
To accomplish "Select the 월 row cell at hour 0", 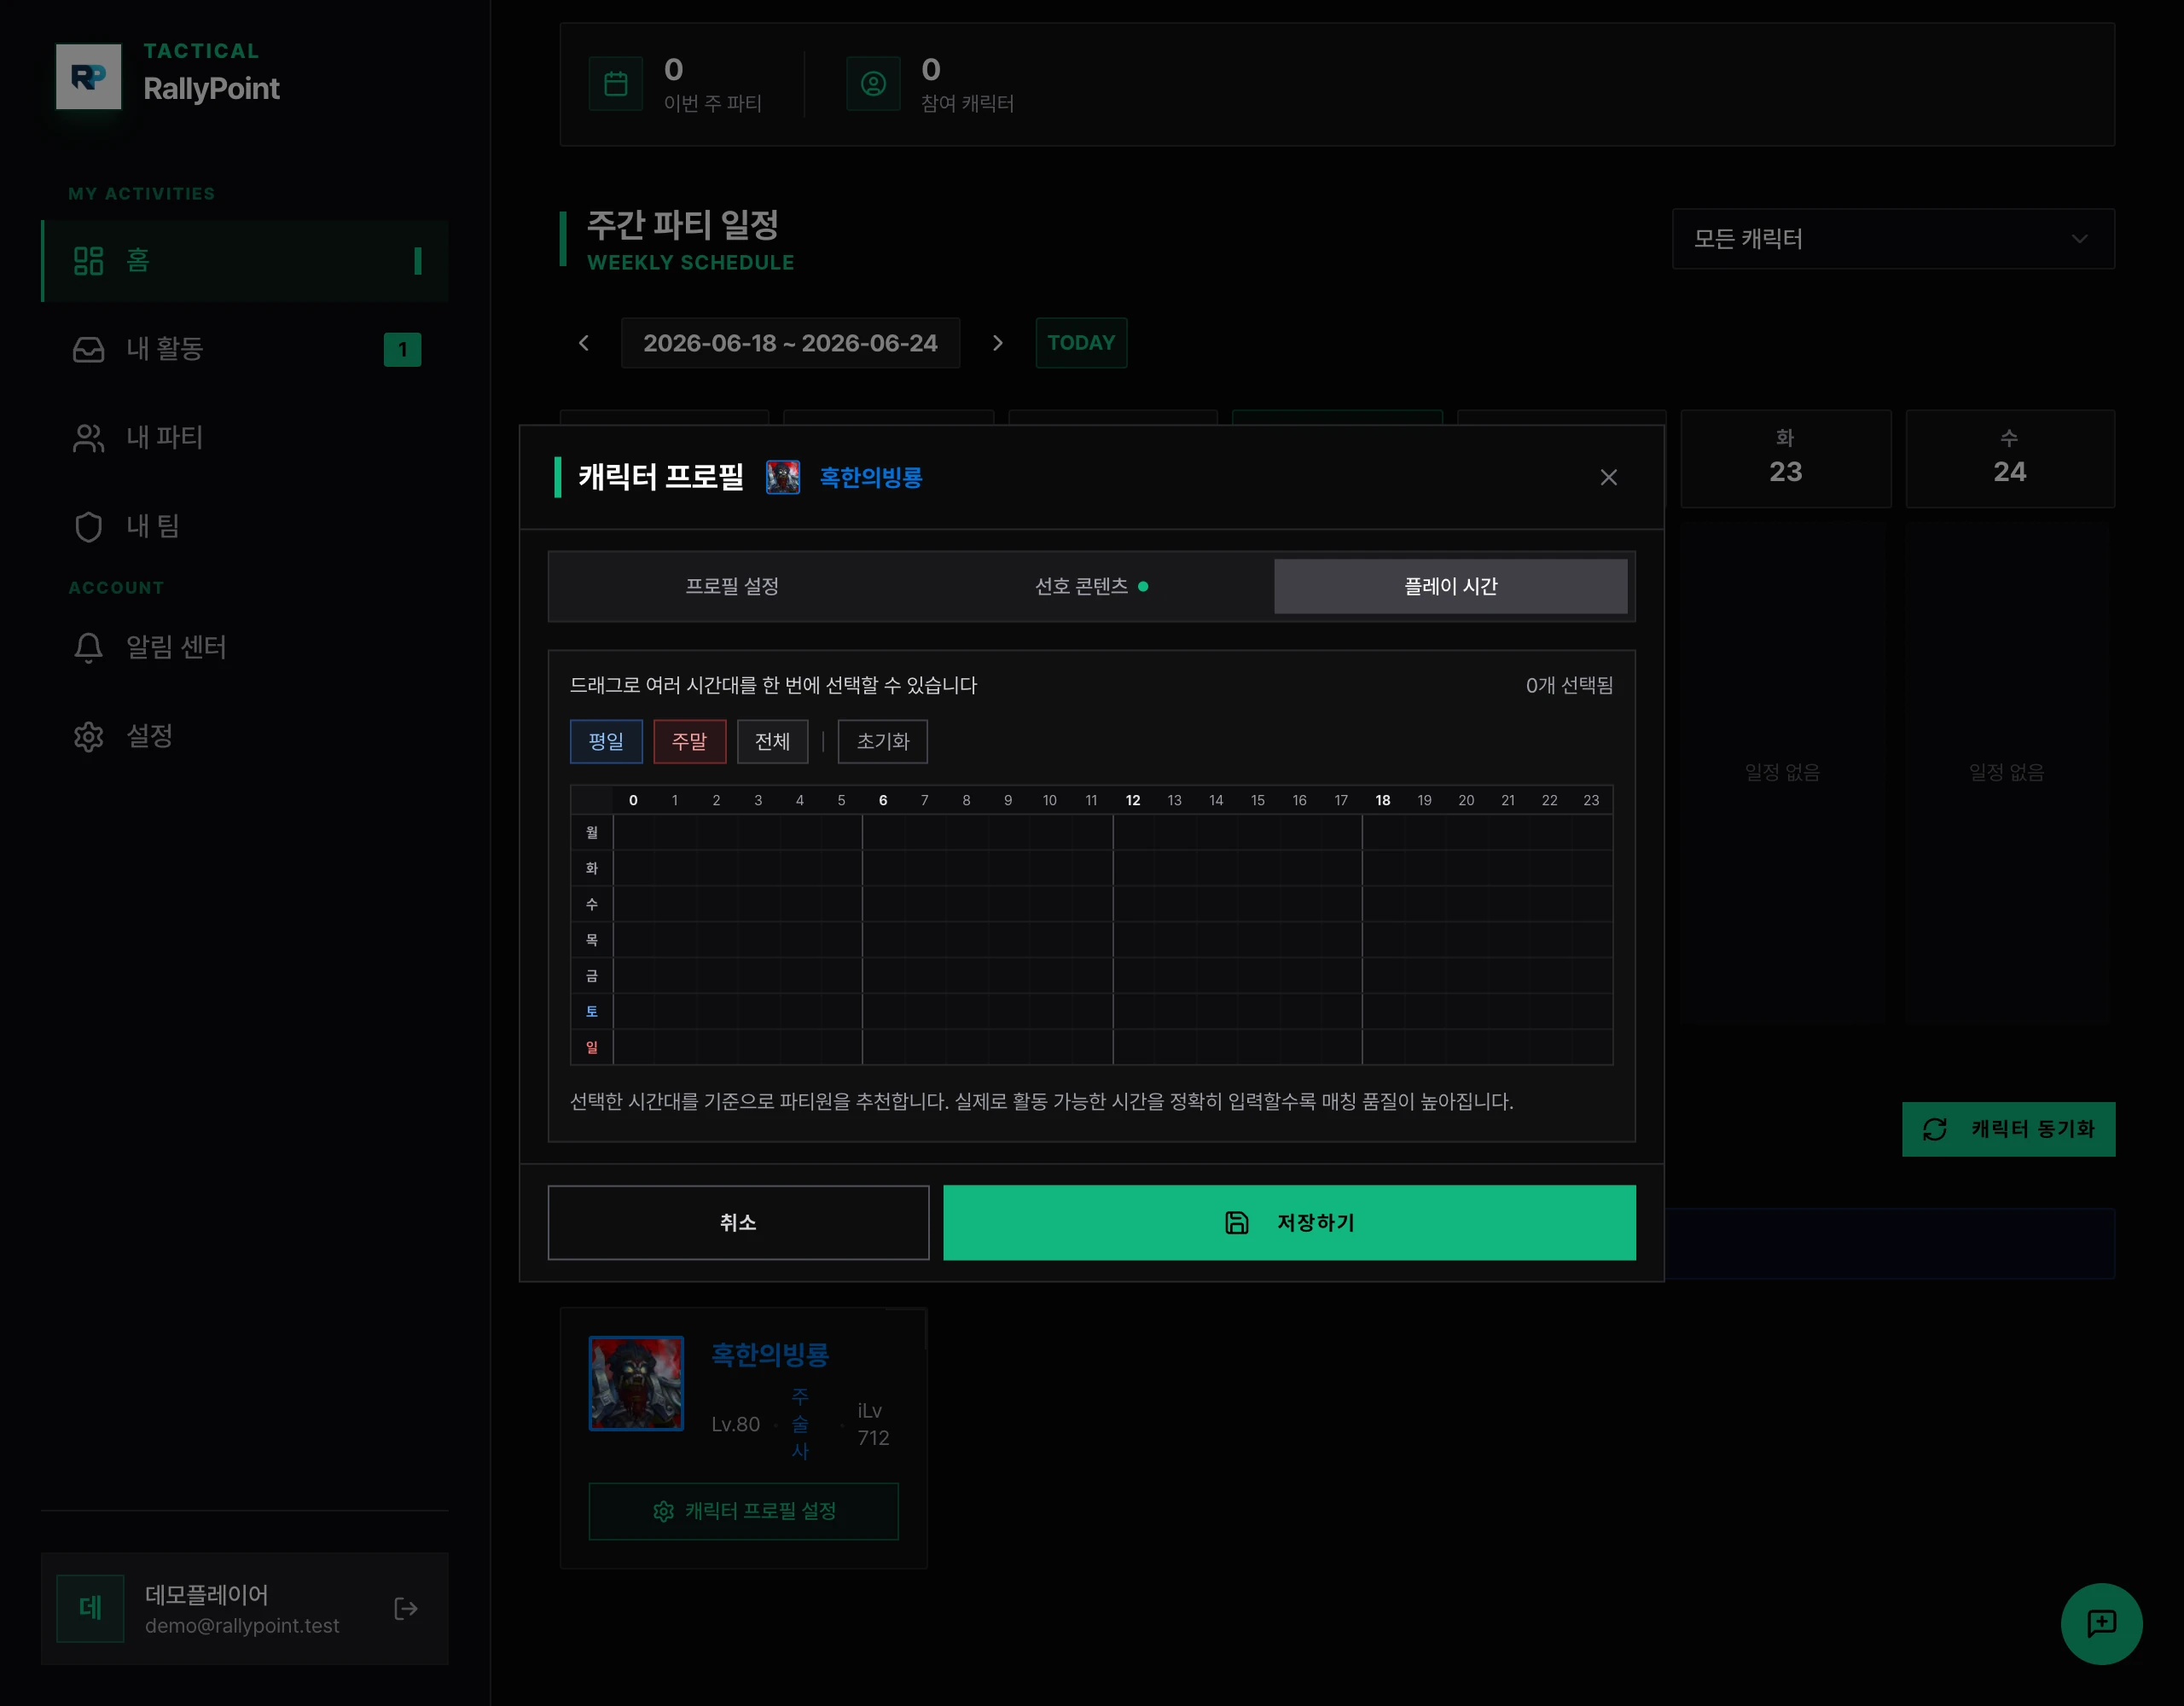I will coord(633,832).
